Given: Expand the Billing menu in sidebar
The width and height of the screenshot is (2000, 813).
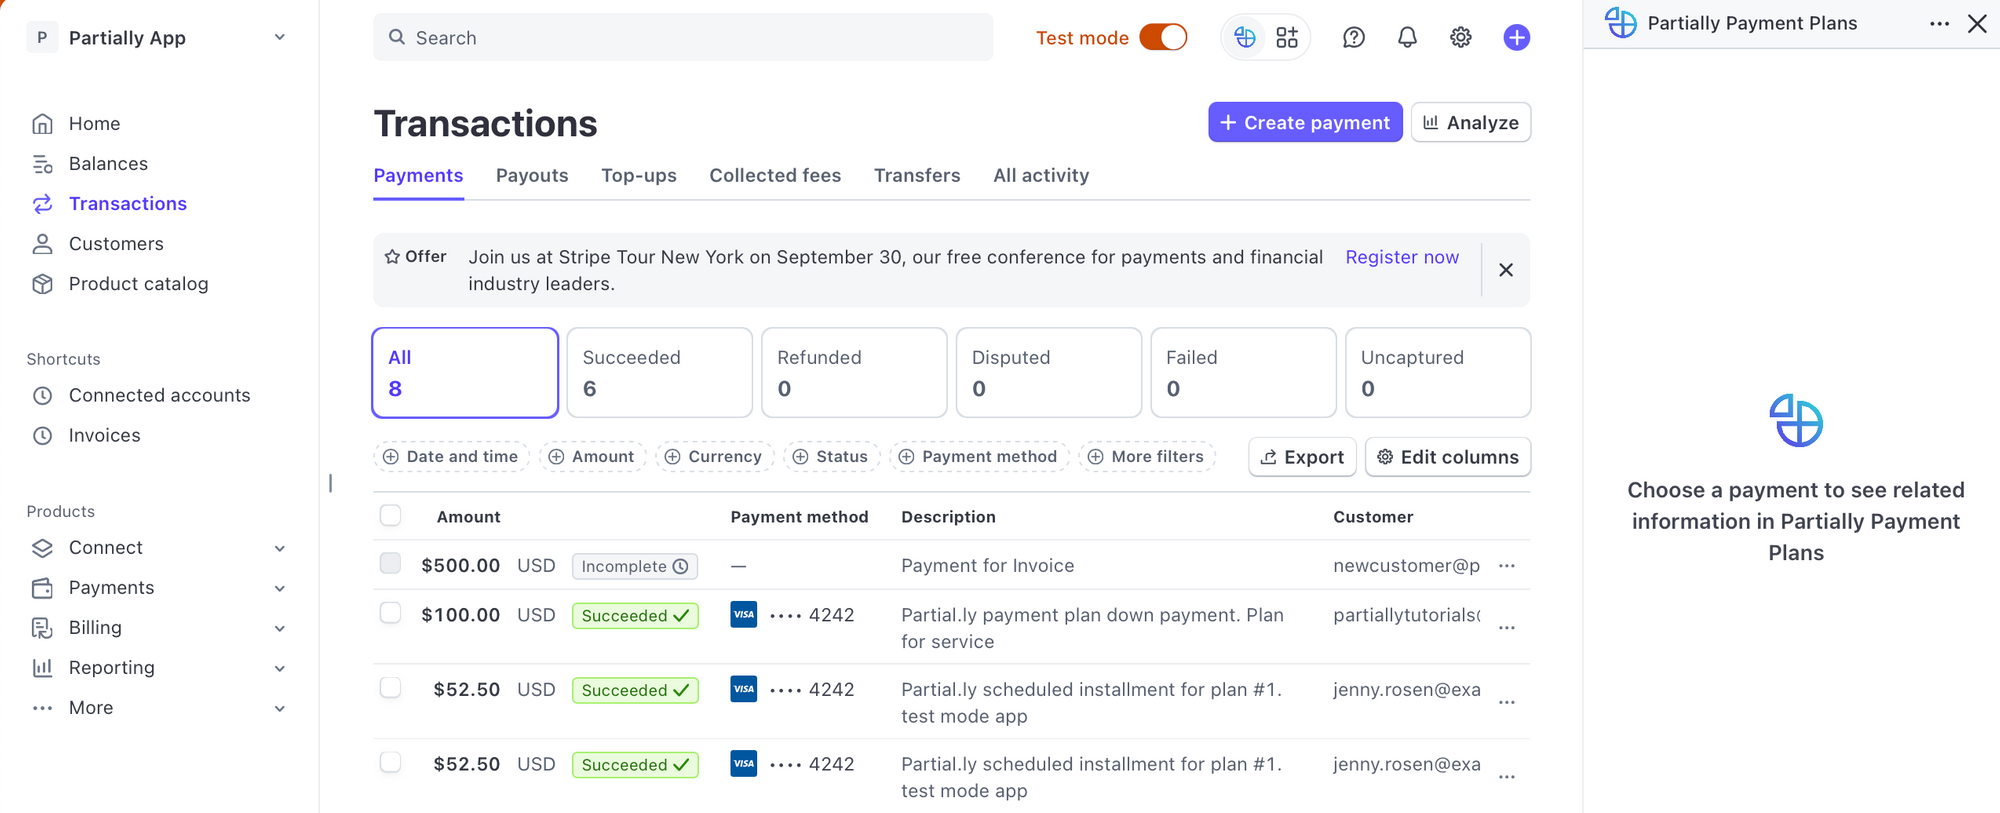Looking at the screenshot, I should (x=280, y=628).
